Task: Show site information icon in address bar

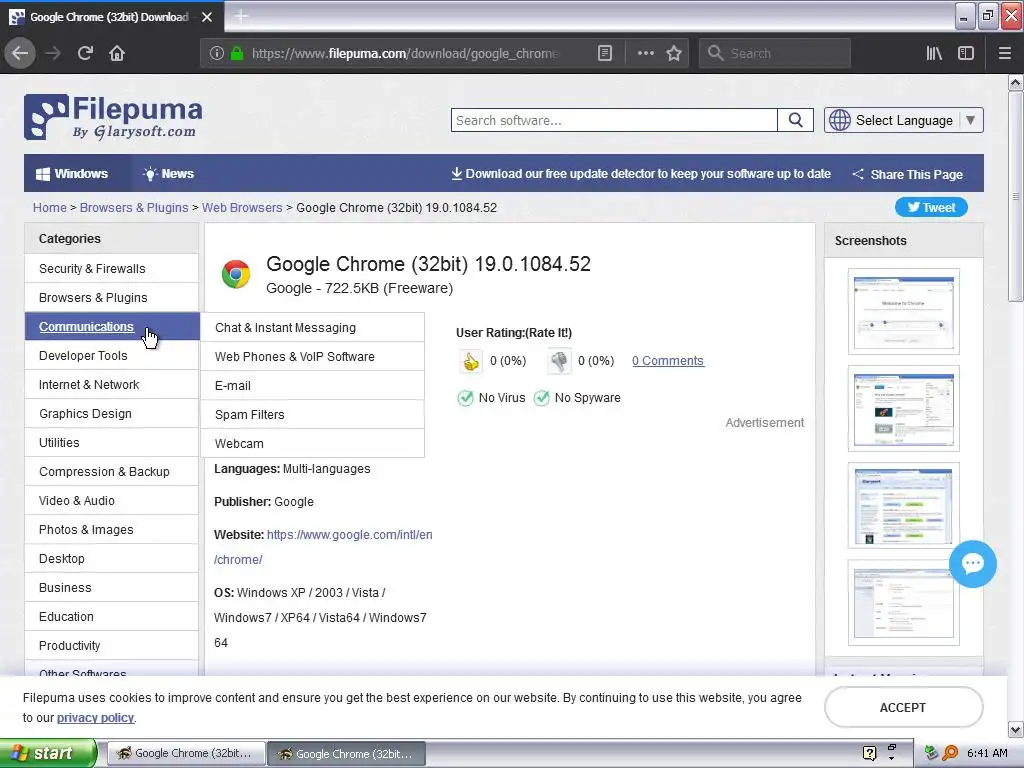Action: [x=217, y=53]
